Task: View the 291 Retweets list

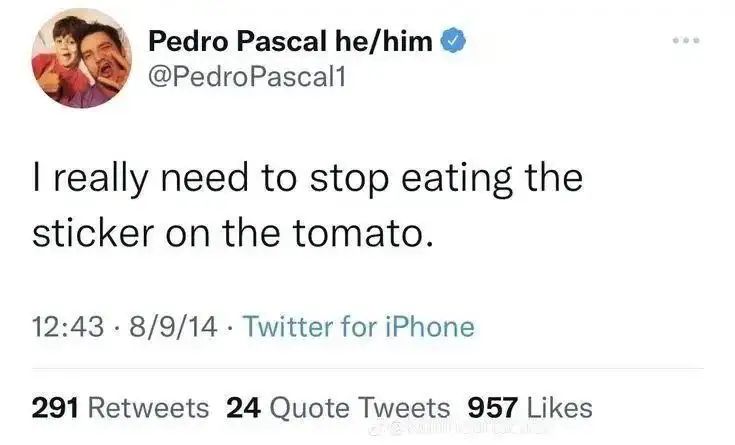Action: tap(120, 408)
